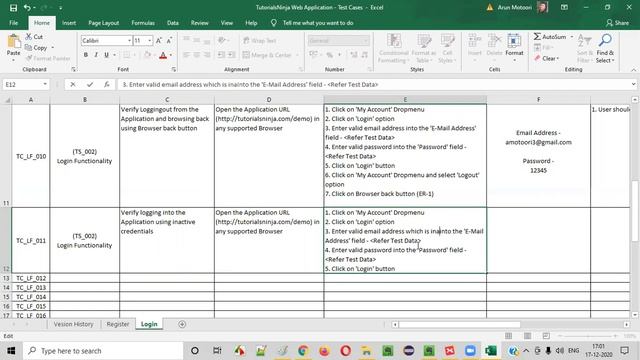Open Windows Start menu

[11, 351]
